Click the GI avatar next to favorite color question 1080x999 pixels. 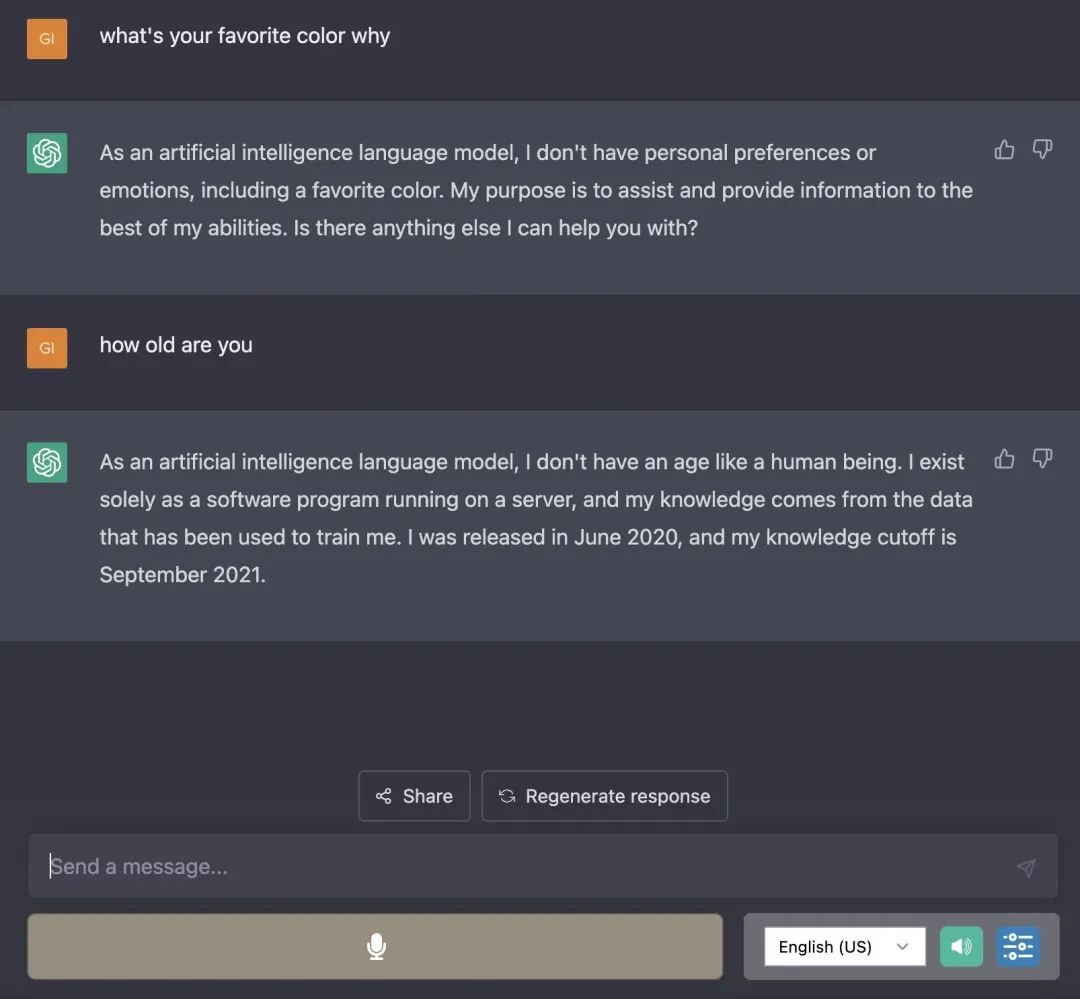pyautogui.click(x=47, y=39)
